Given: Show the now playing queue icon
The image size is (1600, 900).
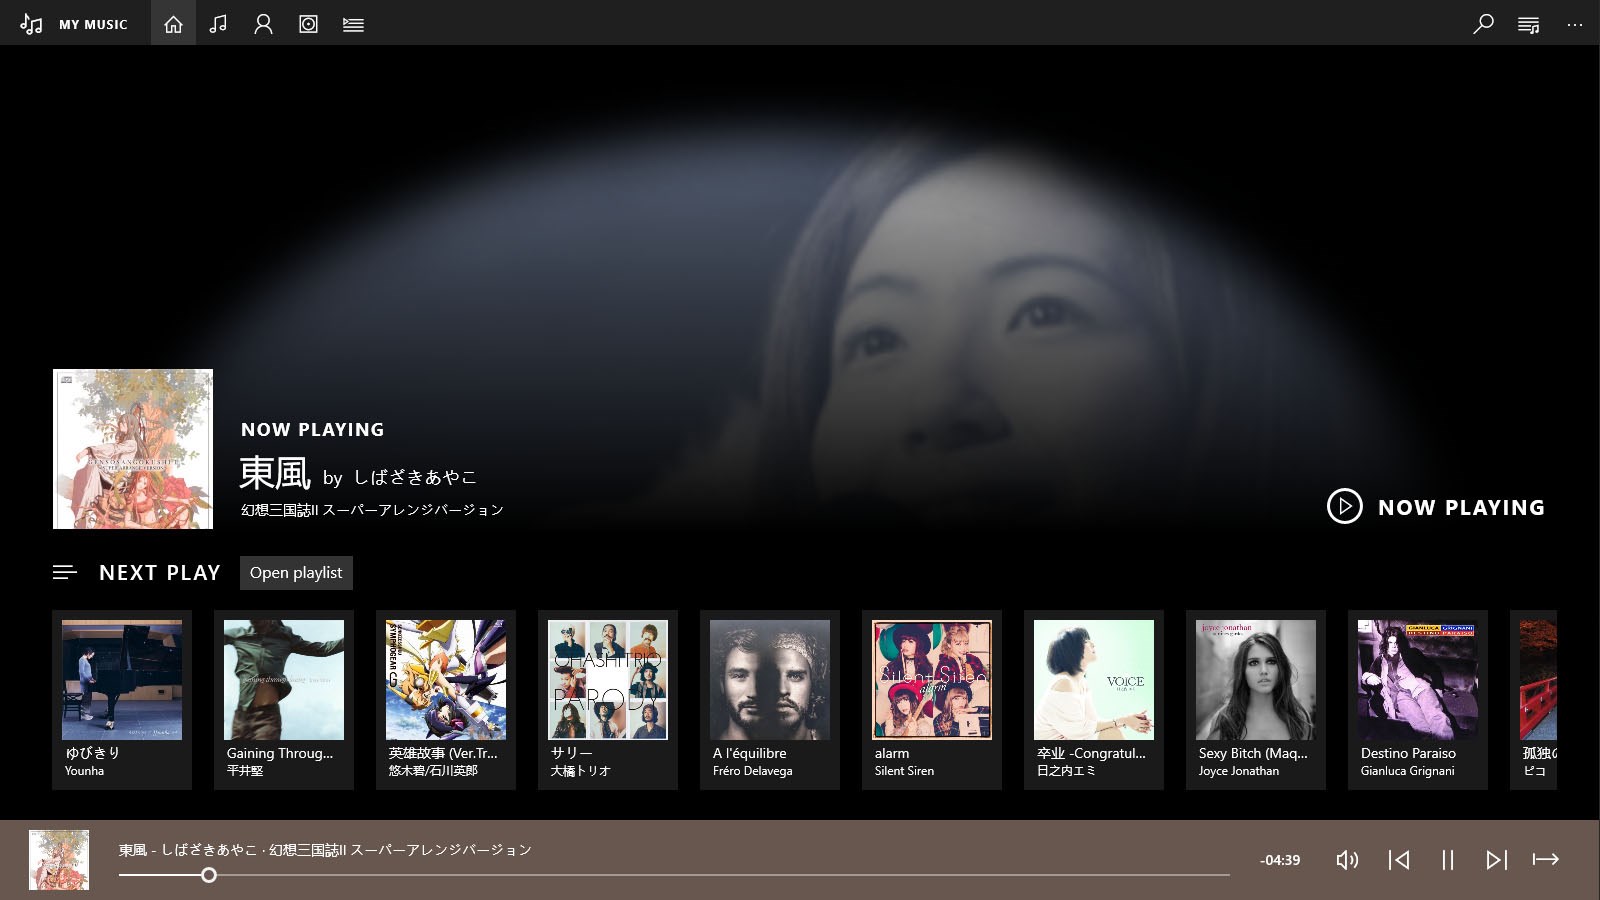Looking at the screenshot, I should [x=1528, y=24].
